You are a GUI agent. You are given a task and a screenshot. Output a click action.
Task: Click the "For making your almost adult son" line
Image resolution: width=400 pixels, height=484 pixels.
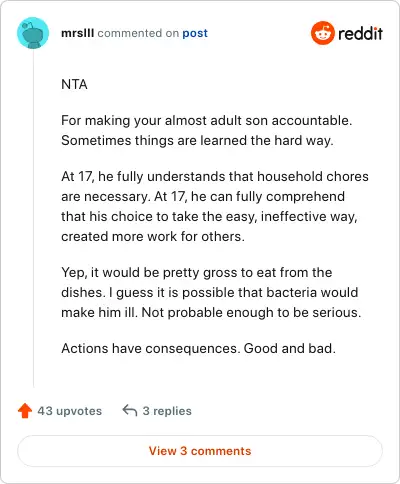point(207,120)
